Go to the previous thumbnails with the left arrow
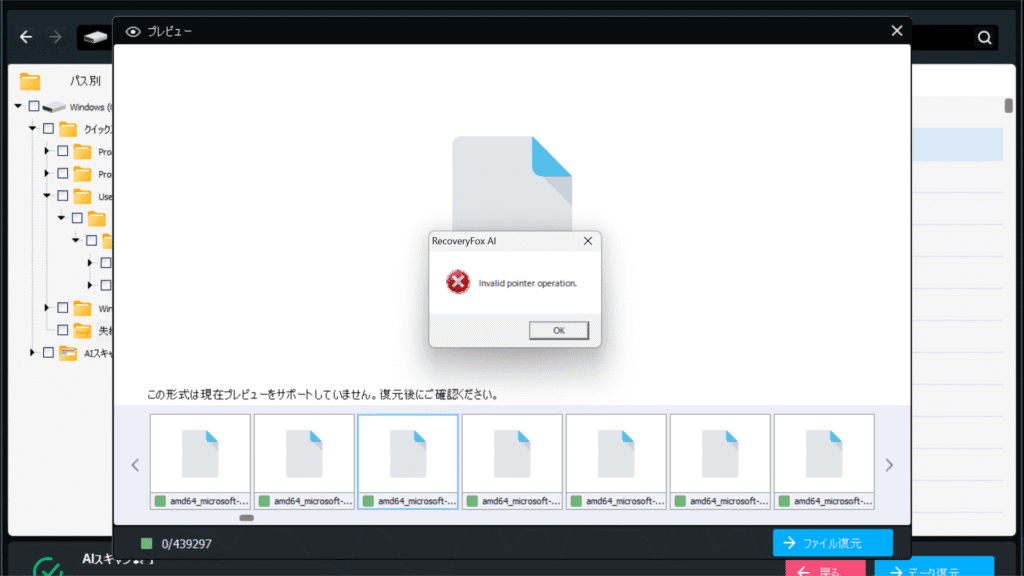1024x576 pixels. 135,465
